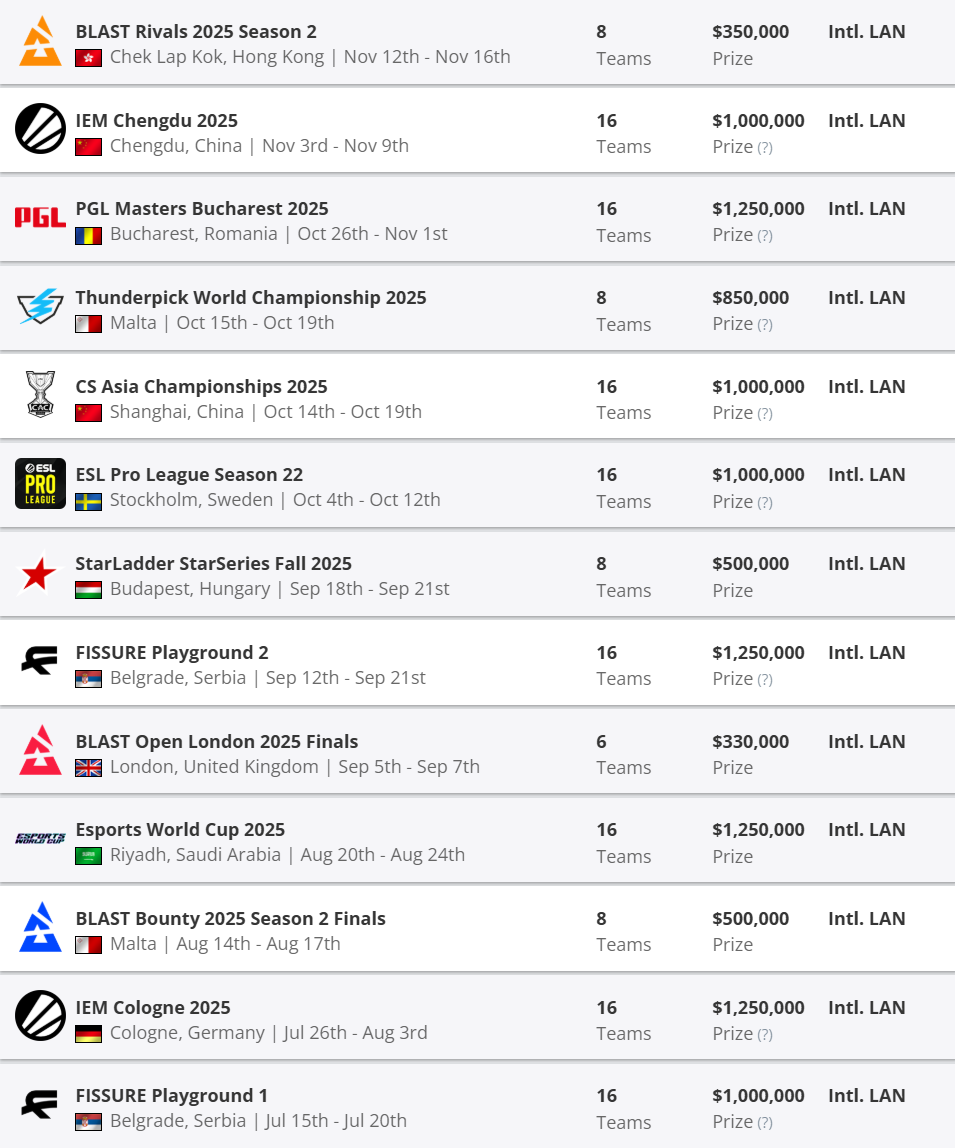955x1148 pixels.
Task: Click the BLAST Bounty Season 2 Finals logo
Action: (x=40, y=927)
